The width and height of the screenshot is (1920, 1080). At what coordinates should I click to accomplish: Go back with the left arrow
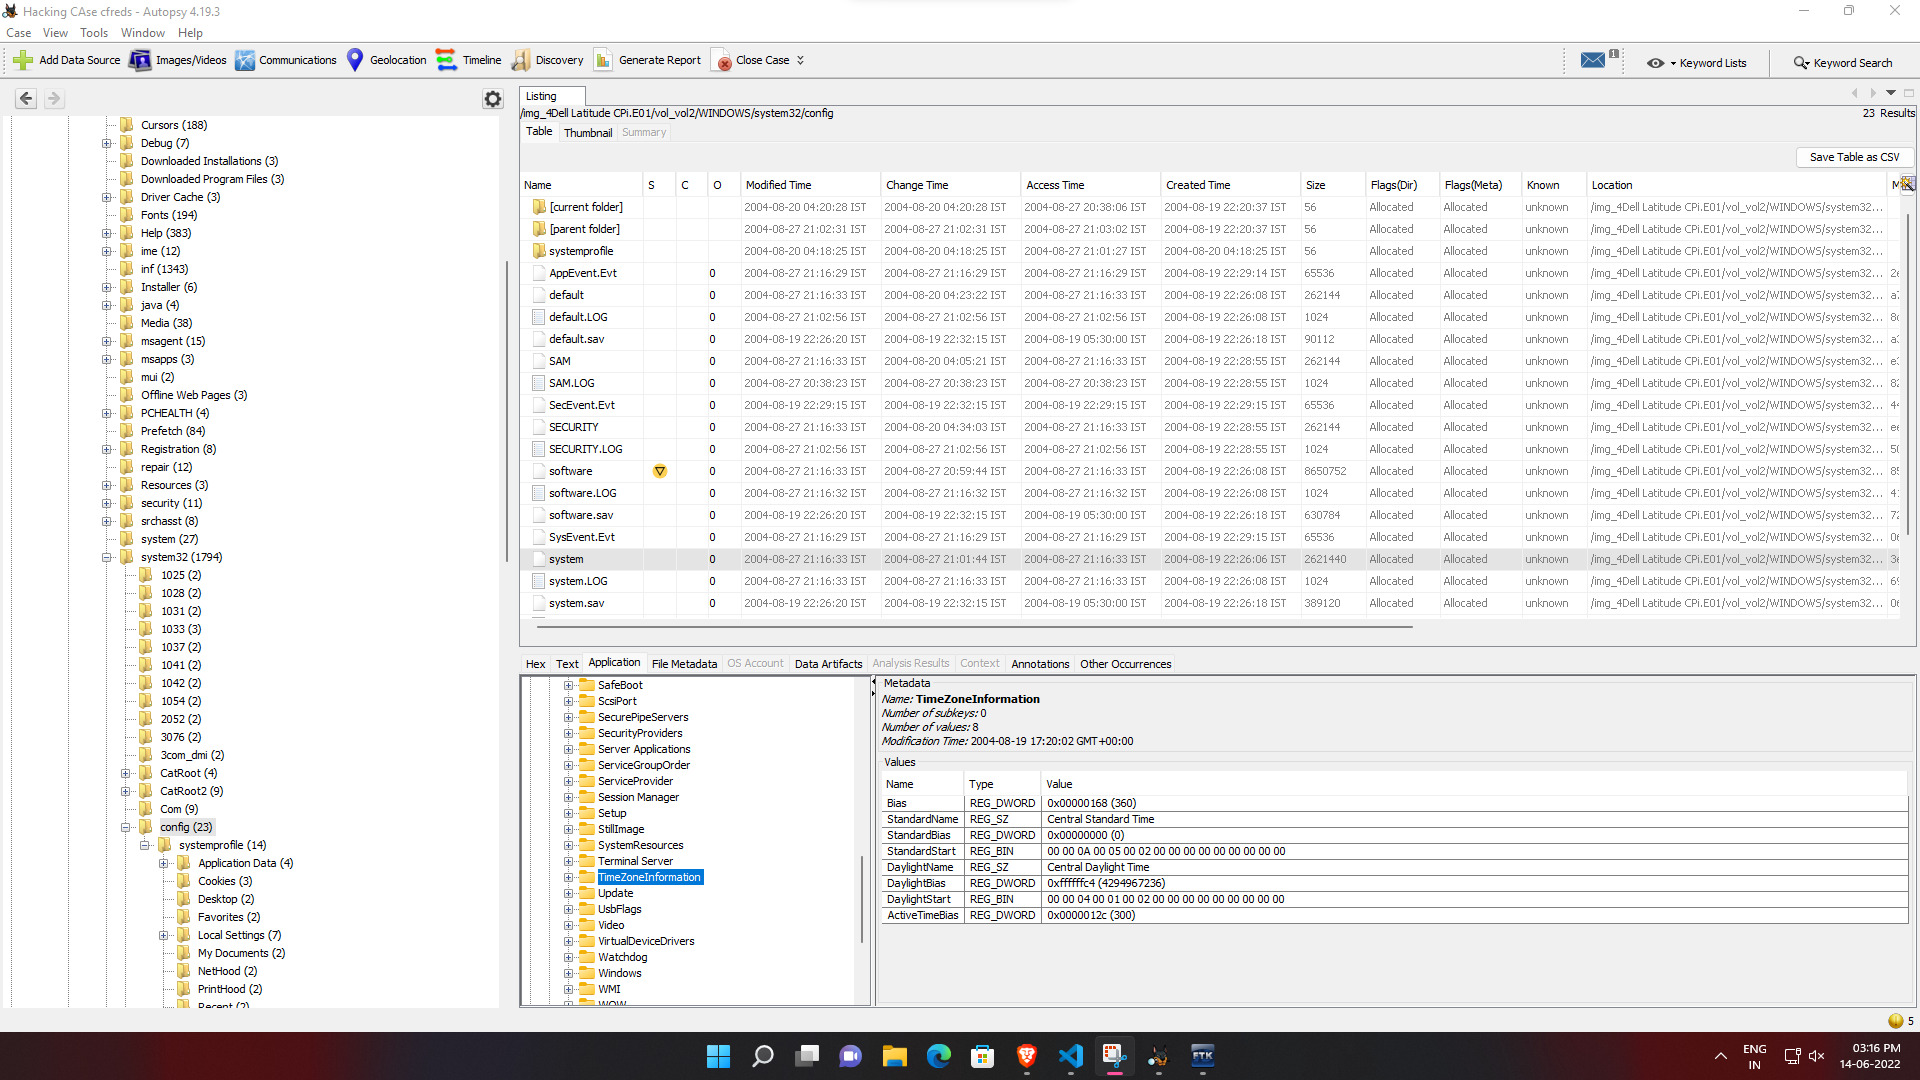click(26, 98)
